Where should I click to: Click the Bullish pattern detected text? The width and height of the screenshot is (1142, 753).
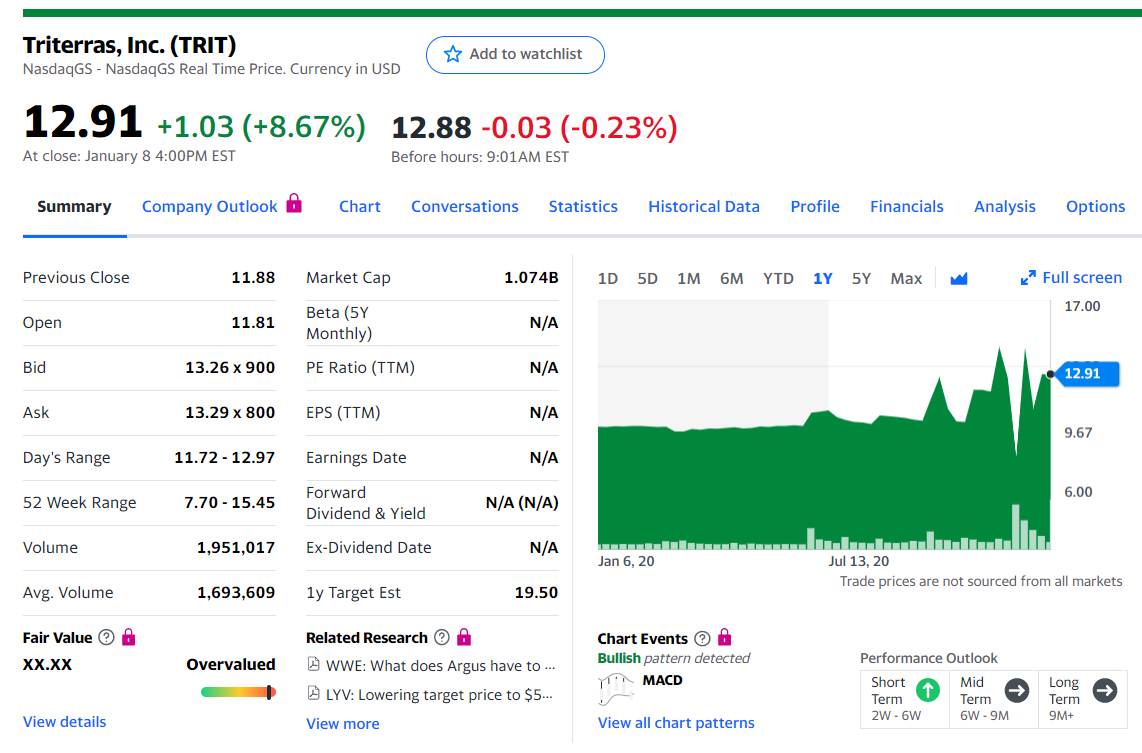[674, 658]
